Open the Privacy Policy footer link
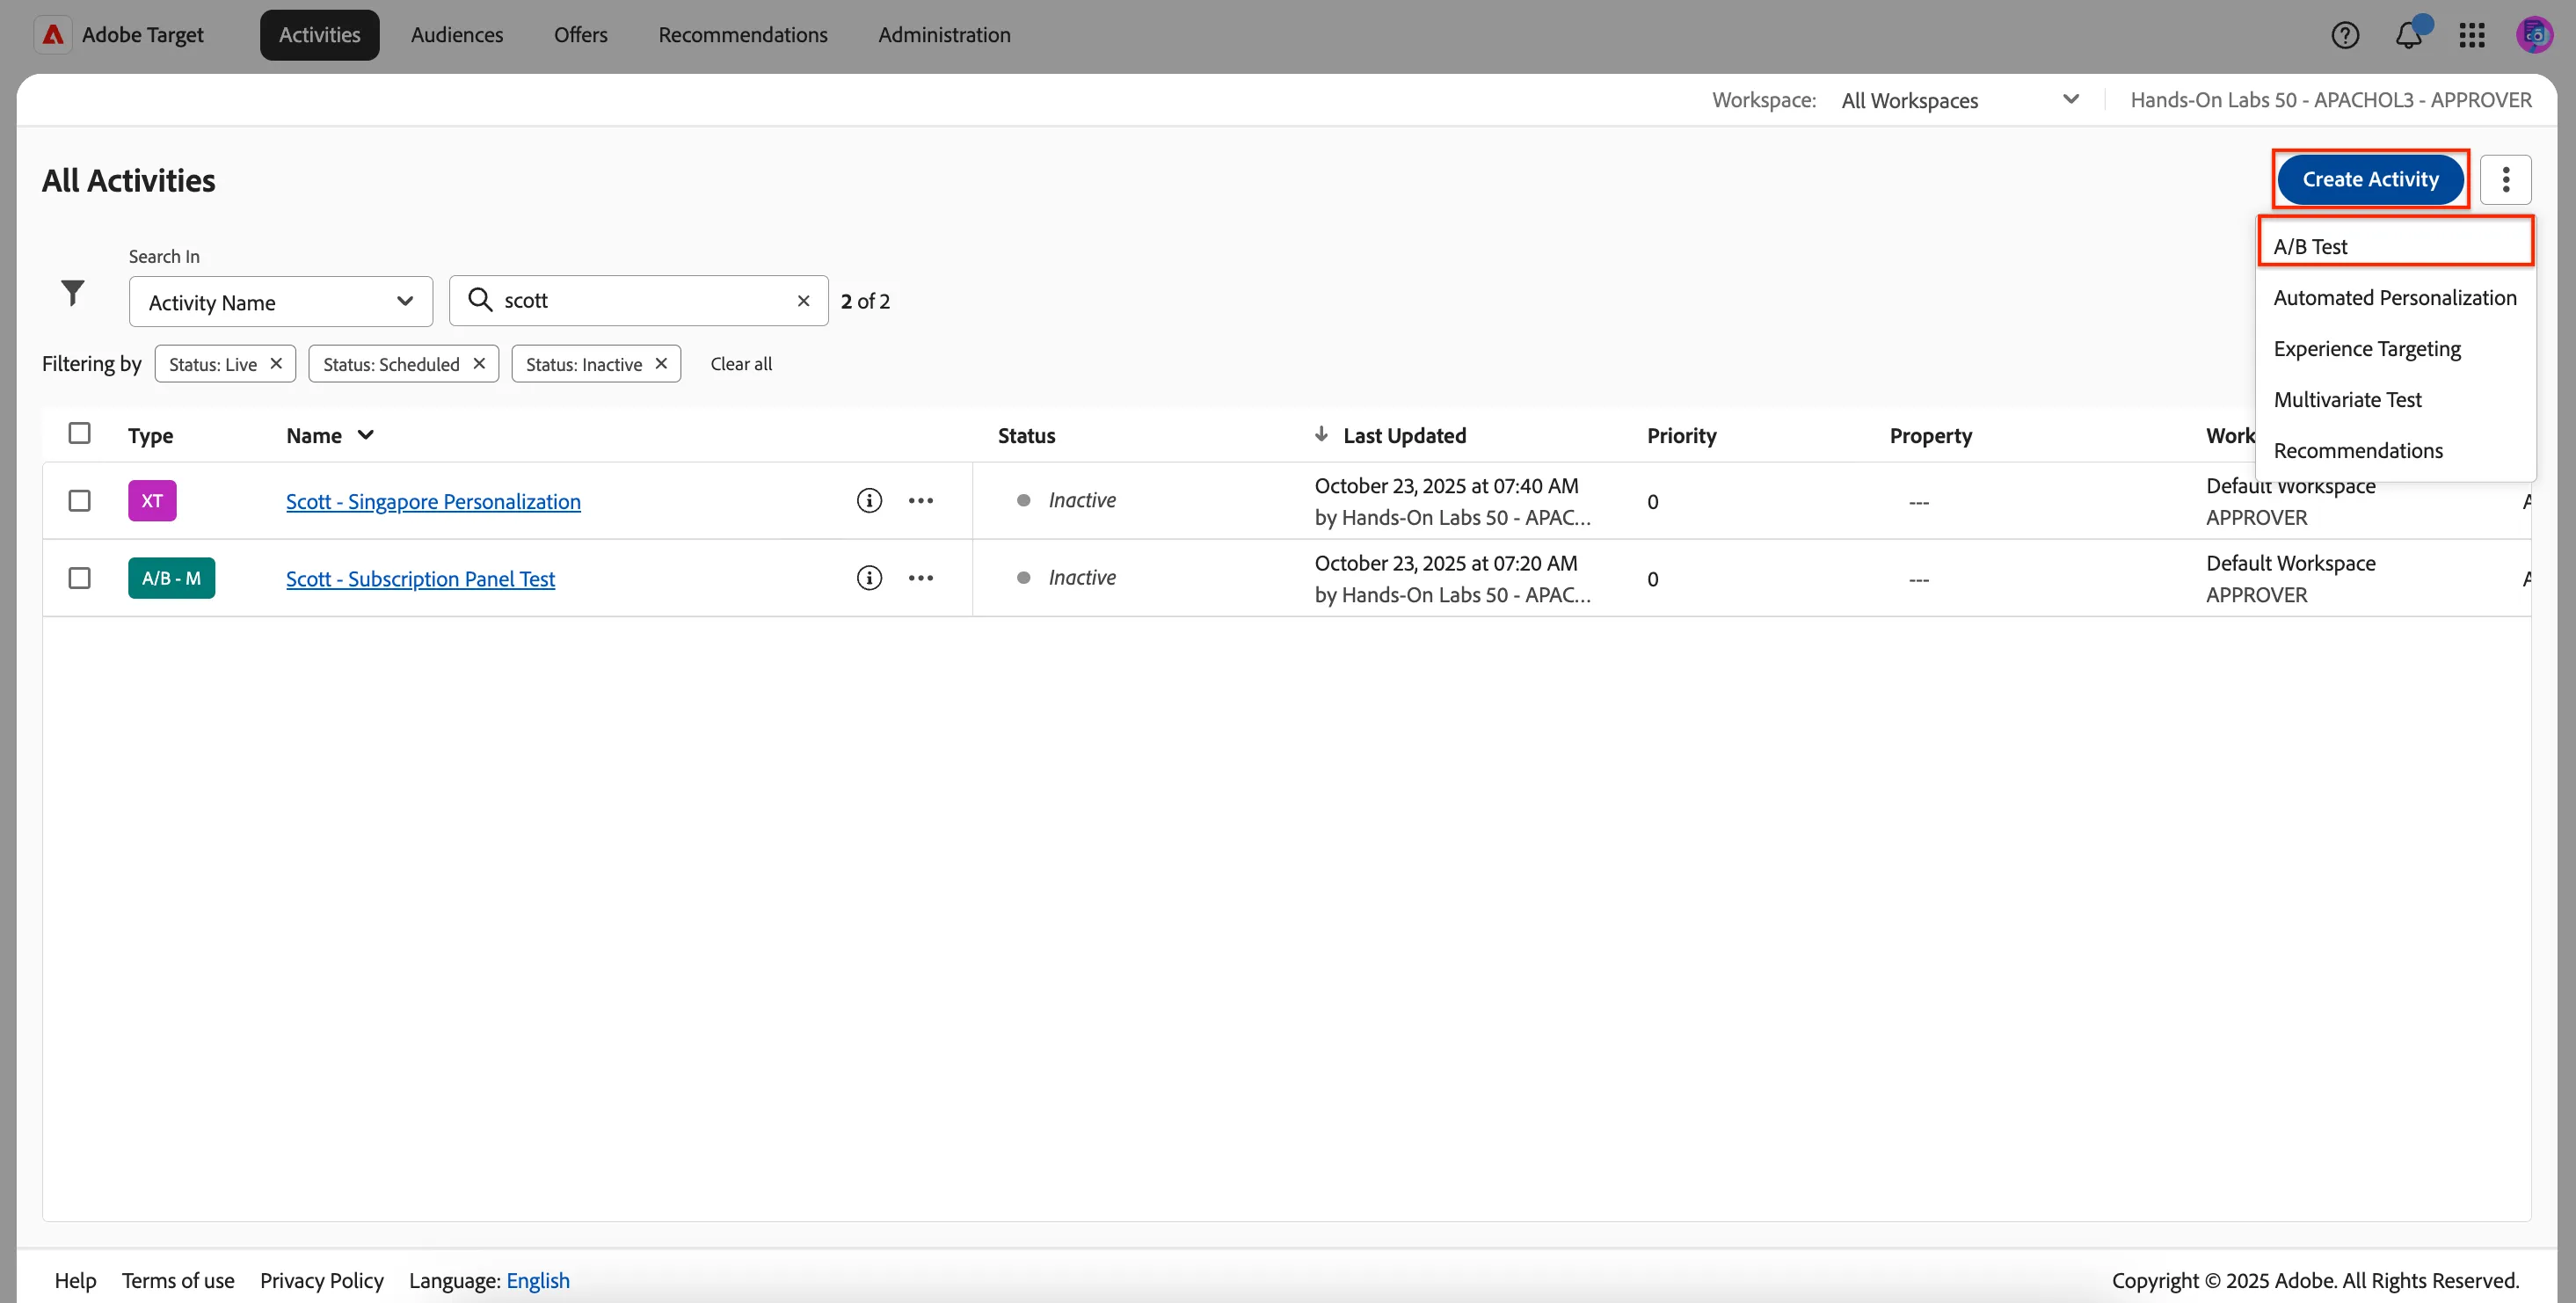 (322, 1280)
